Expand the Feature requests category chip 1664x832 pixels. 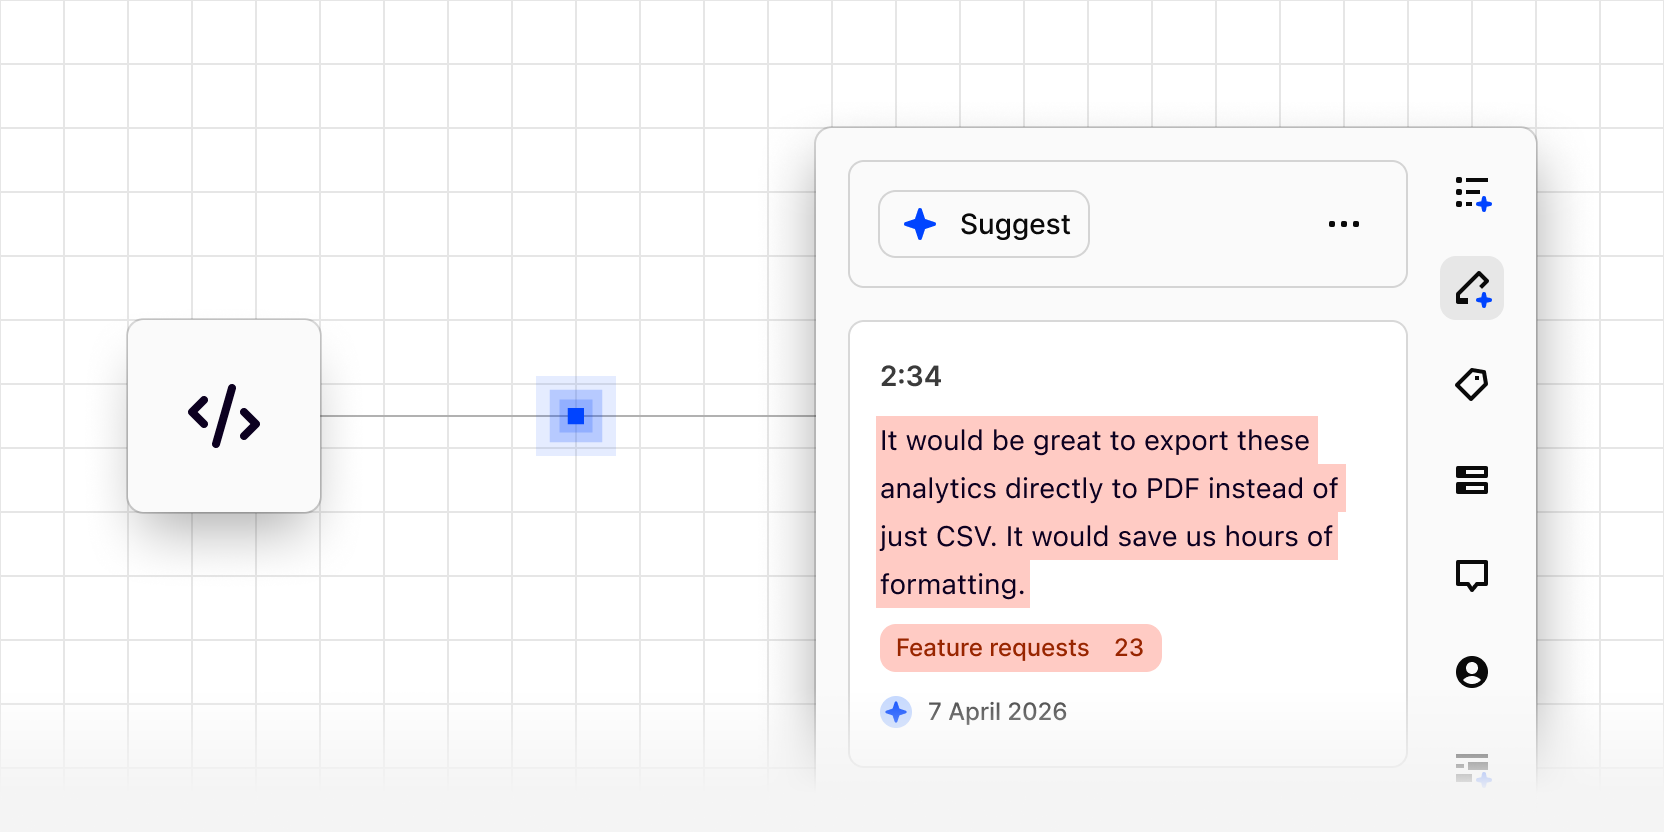[1020, 648]
